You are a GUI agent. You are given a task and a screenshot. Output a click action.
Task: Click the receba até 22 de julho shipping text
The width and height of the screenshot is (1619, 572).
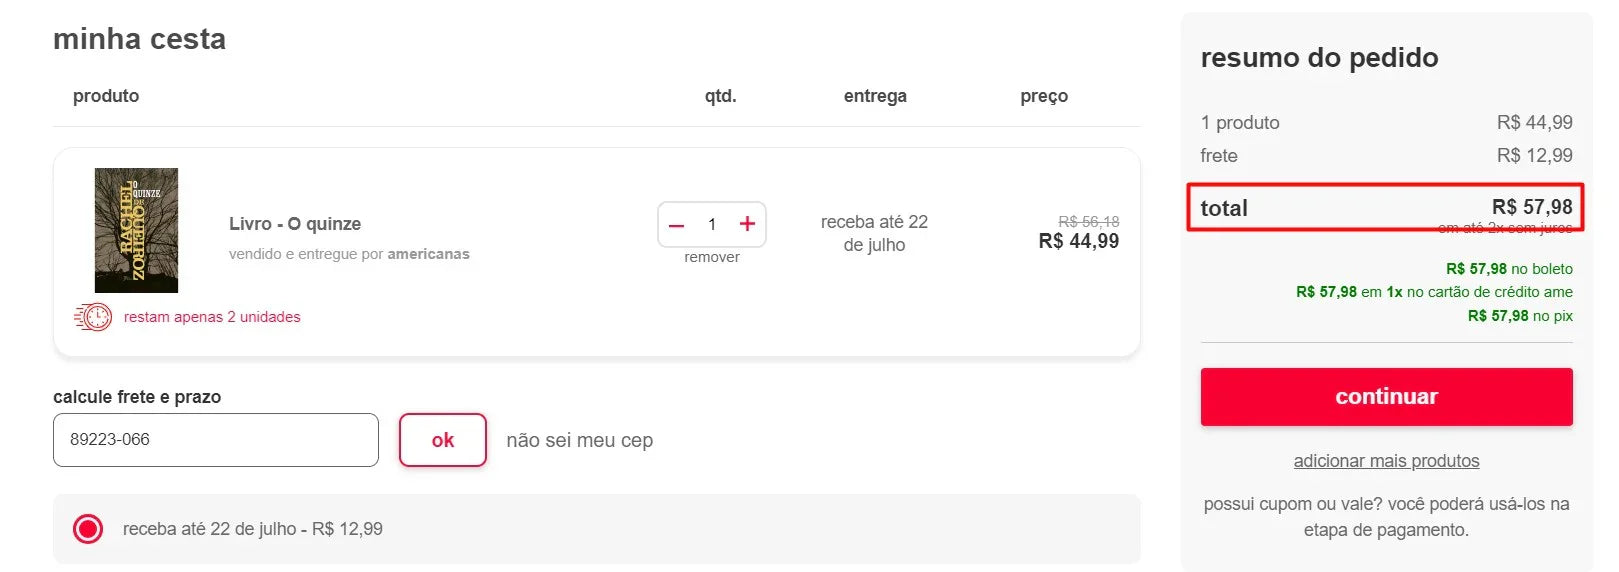coord(253,529)
